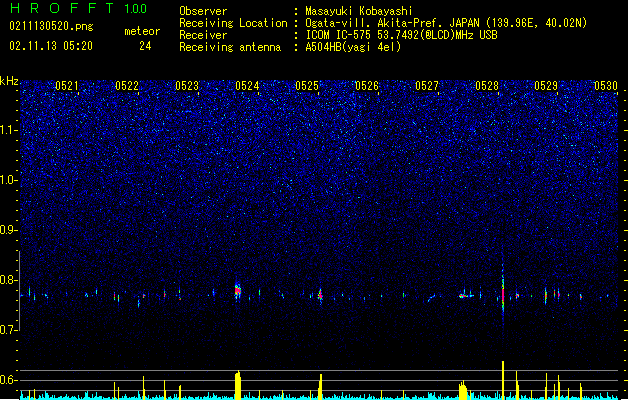Click the 0.7 kHz frequency label

[x=8, y=330]
